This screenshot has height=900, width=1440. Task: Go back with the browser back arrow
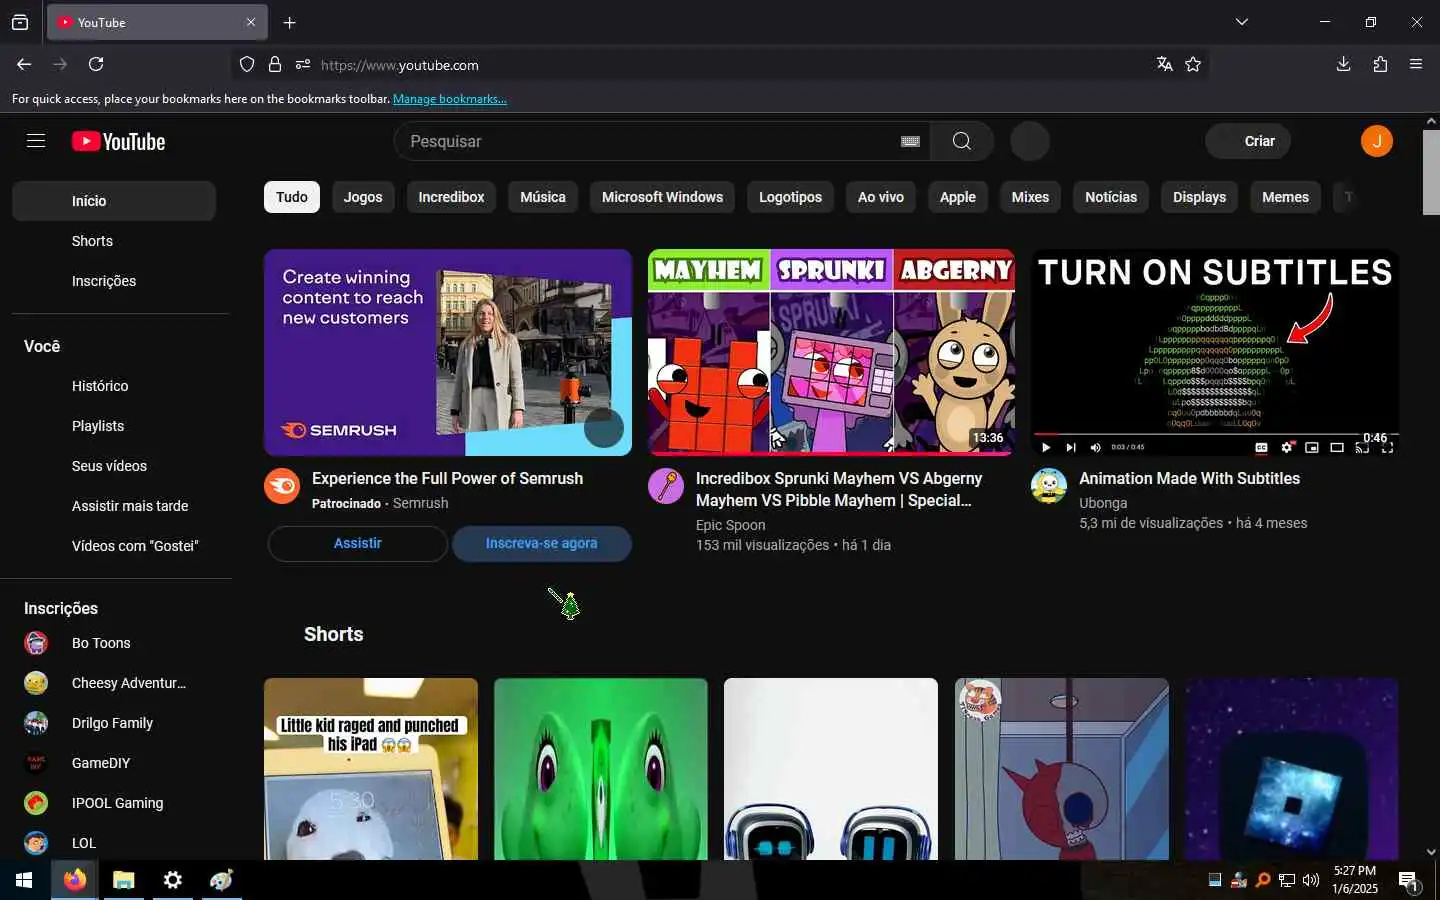click(x=24, y=64)
